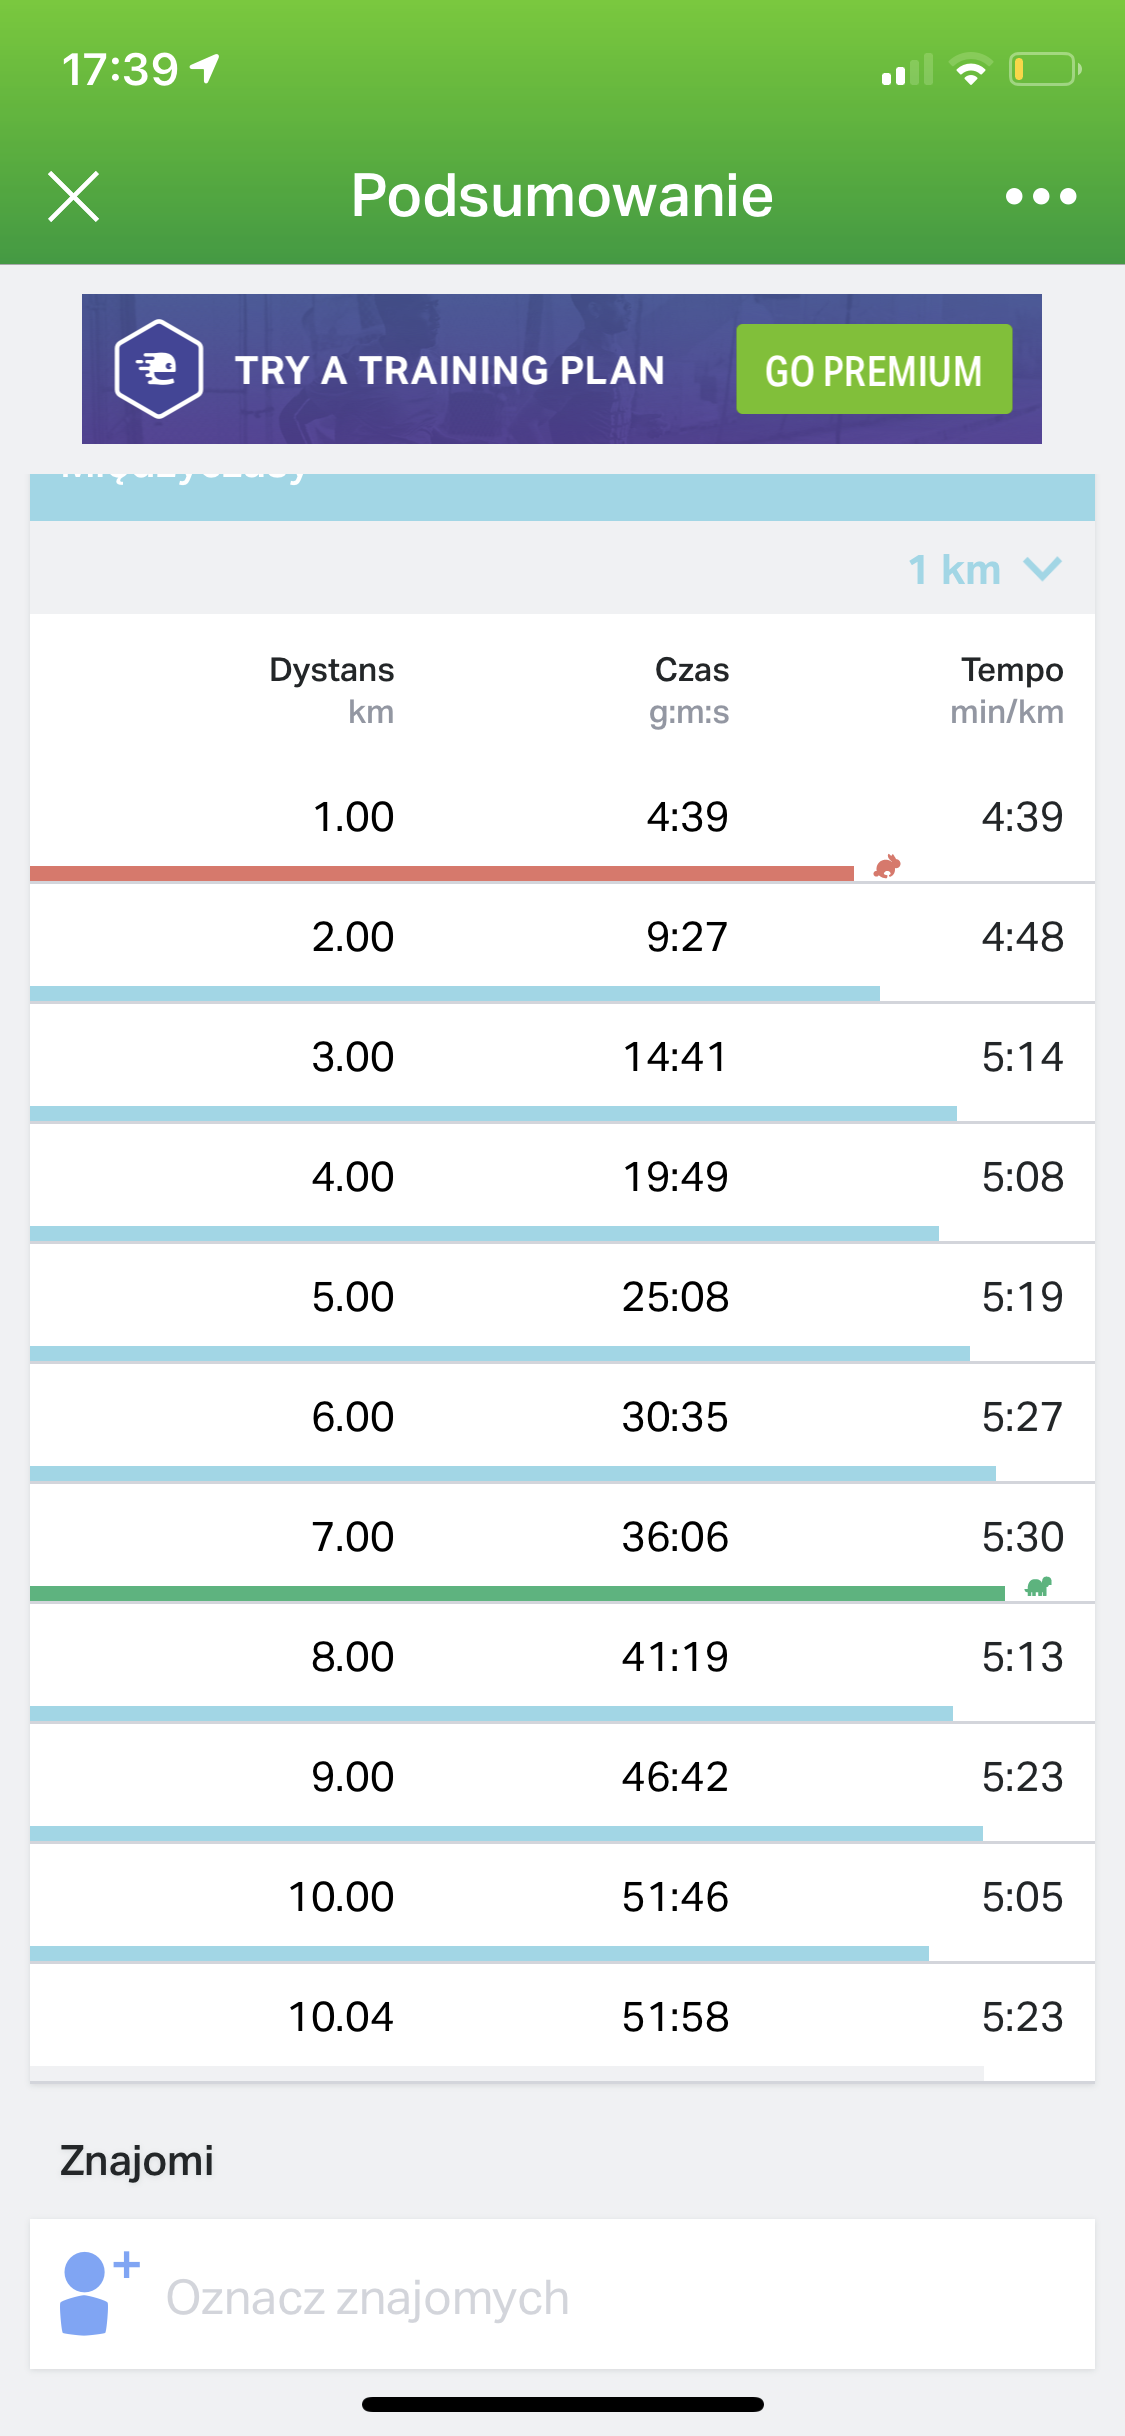Open the TRY A TRAINING PLAN banner
Screen dimensions: 1125x2436
click(x=450, y=370)
